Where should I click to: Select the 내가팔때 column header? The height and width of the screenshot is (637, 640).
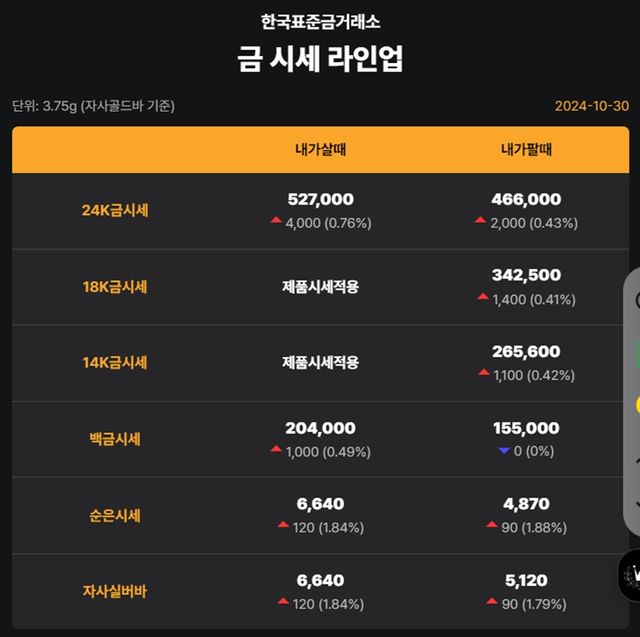coord(526,151)
